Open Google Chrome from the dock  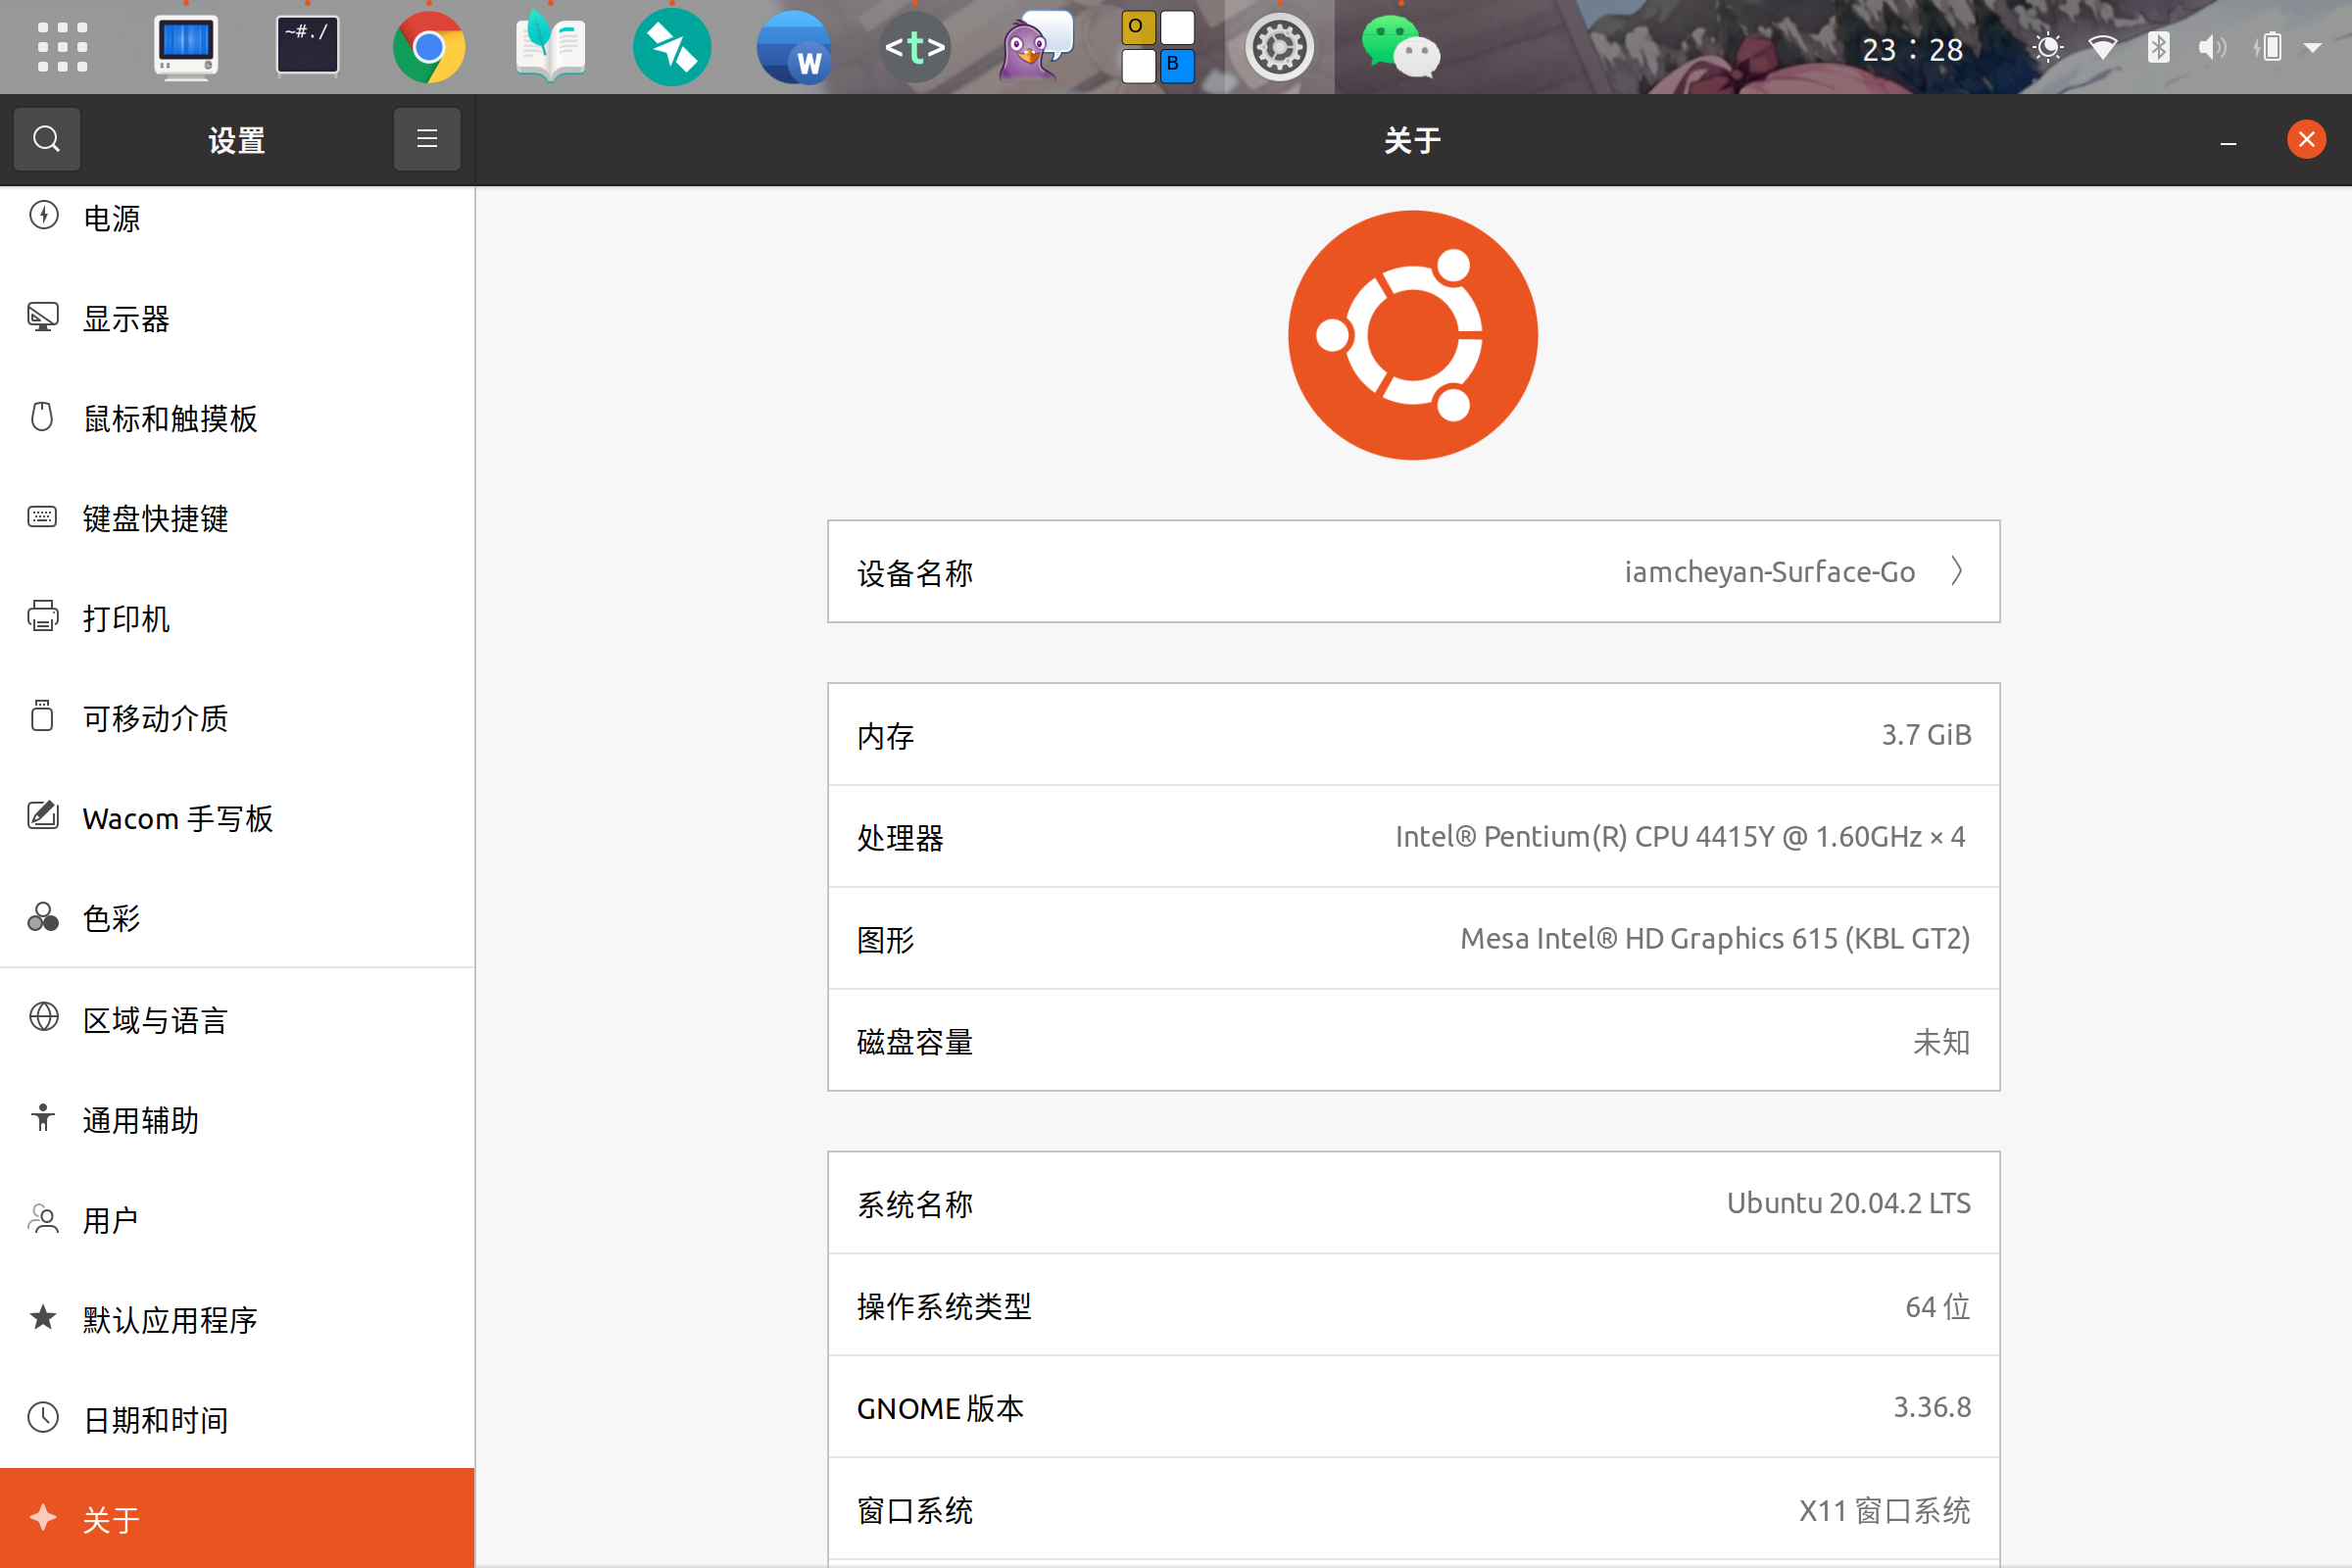pos(428,46)
